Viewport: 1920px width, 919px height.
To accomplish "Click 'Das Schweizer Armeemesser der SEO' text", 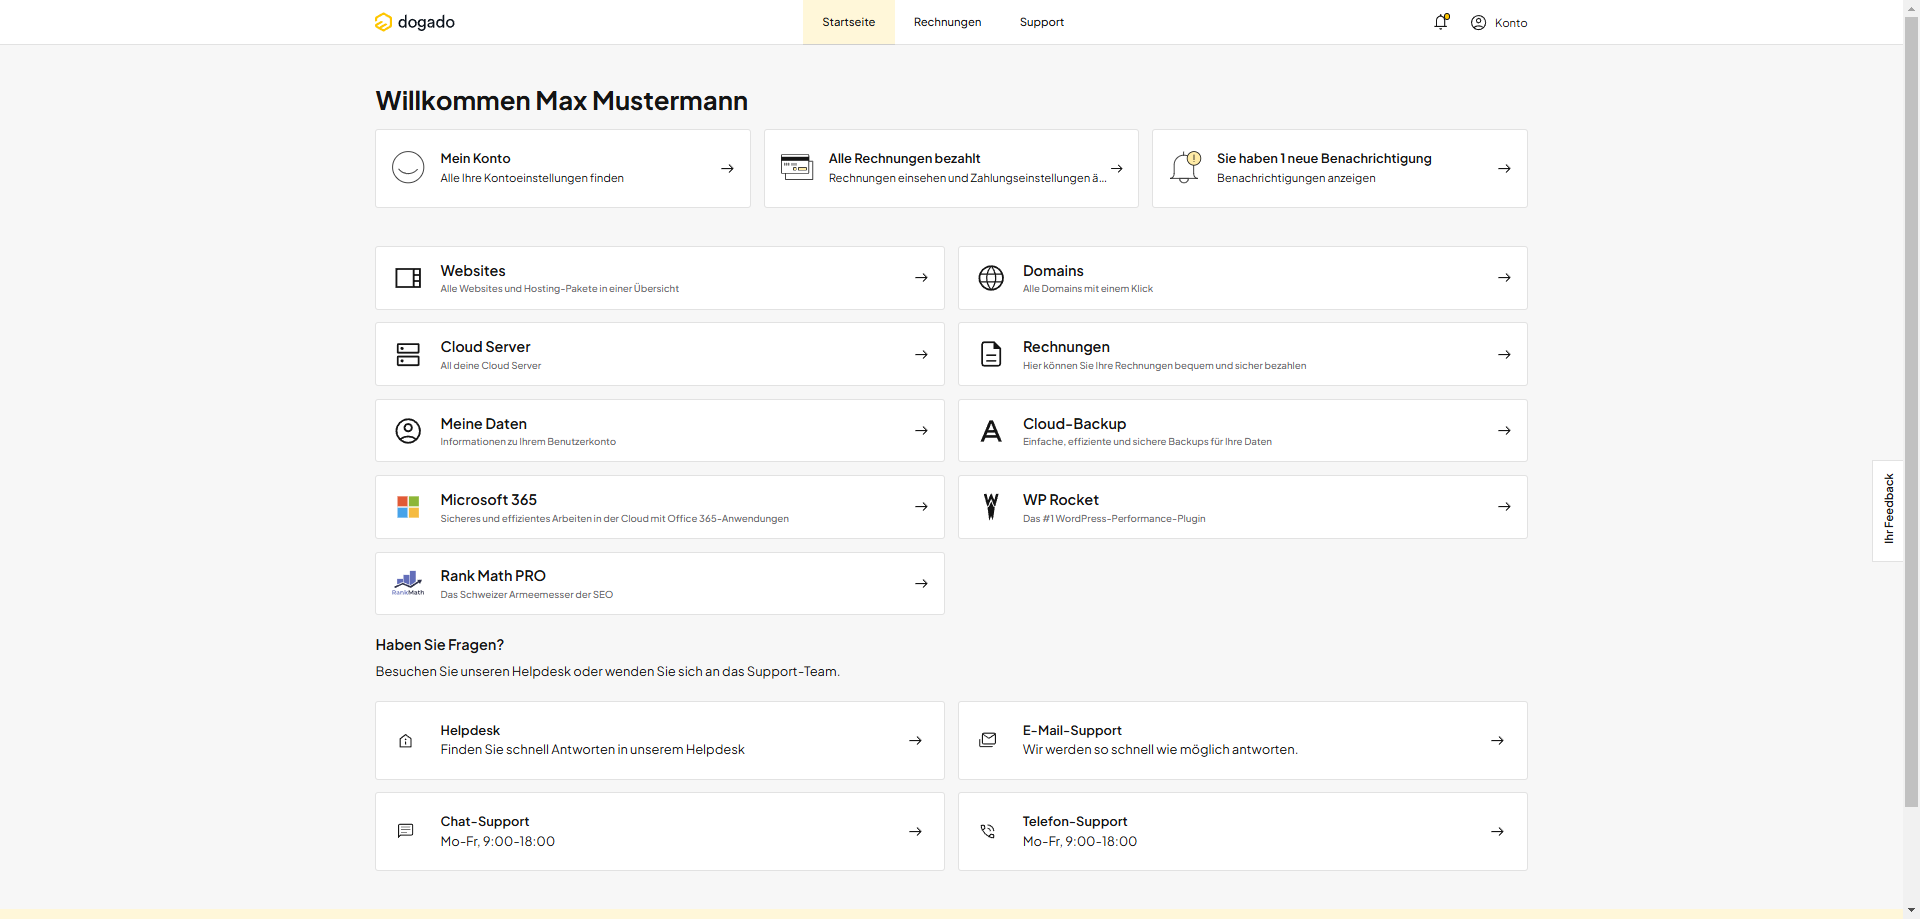I will pyautogui.click(x=527, y=595).
